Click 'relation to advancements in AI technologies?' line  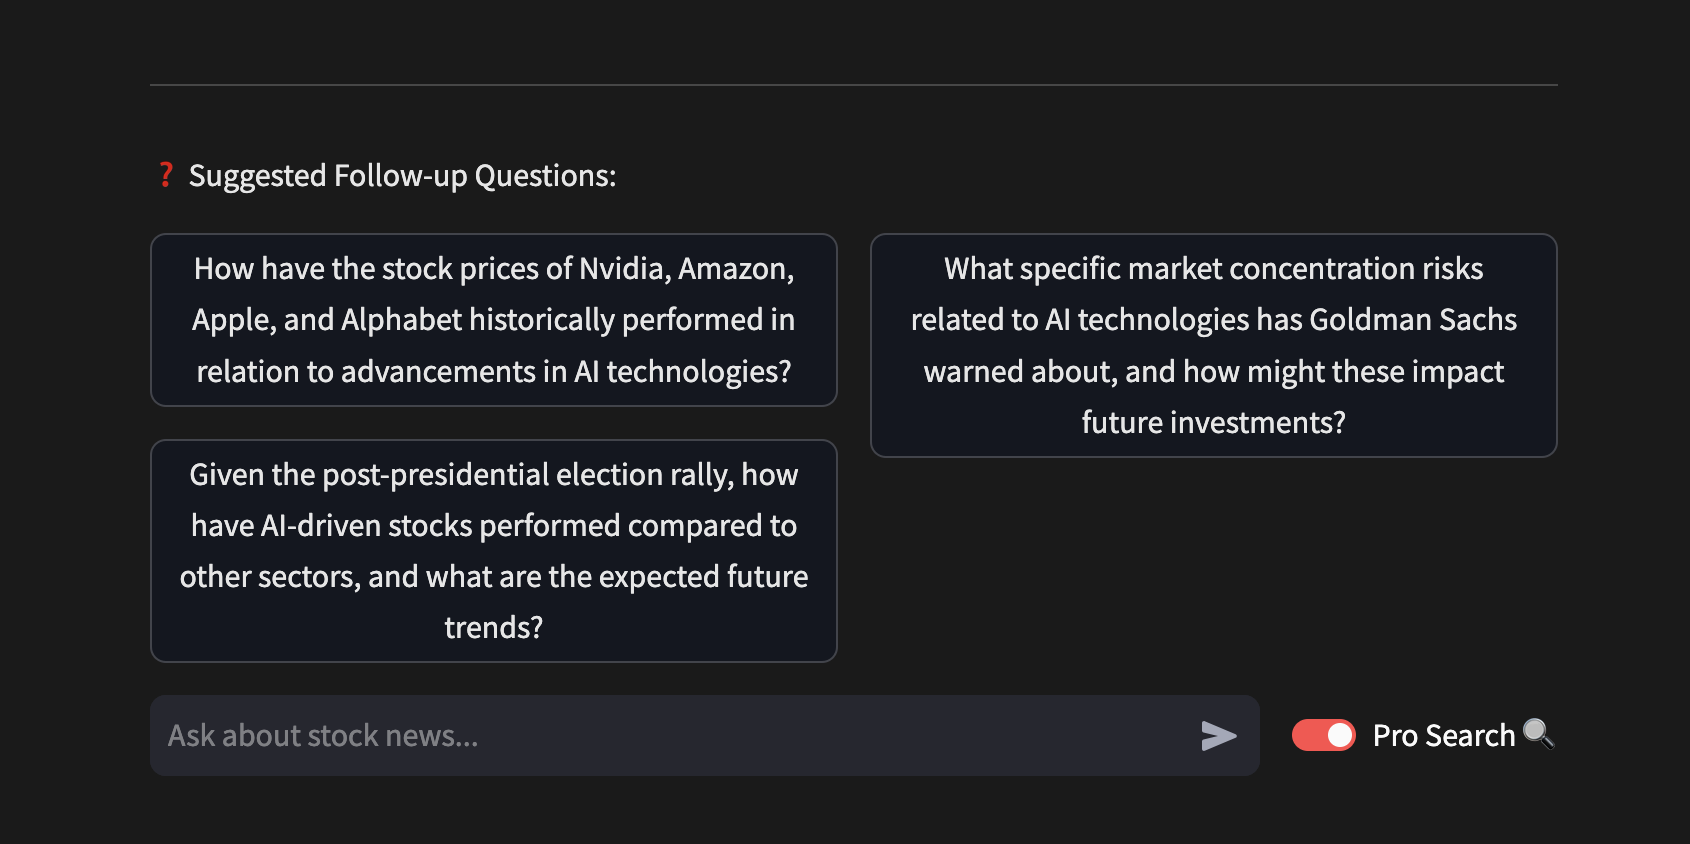click(493, 372)
